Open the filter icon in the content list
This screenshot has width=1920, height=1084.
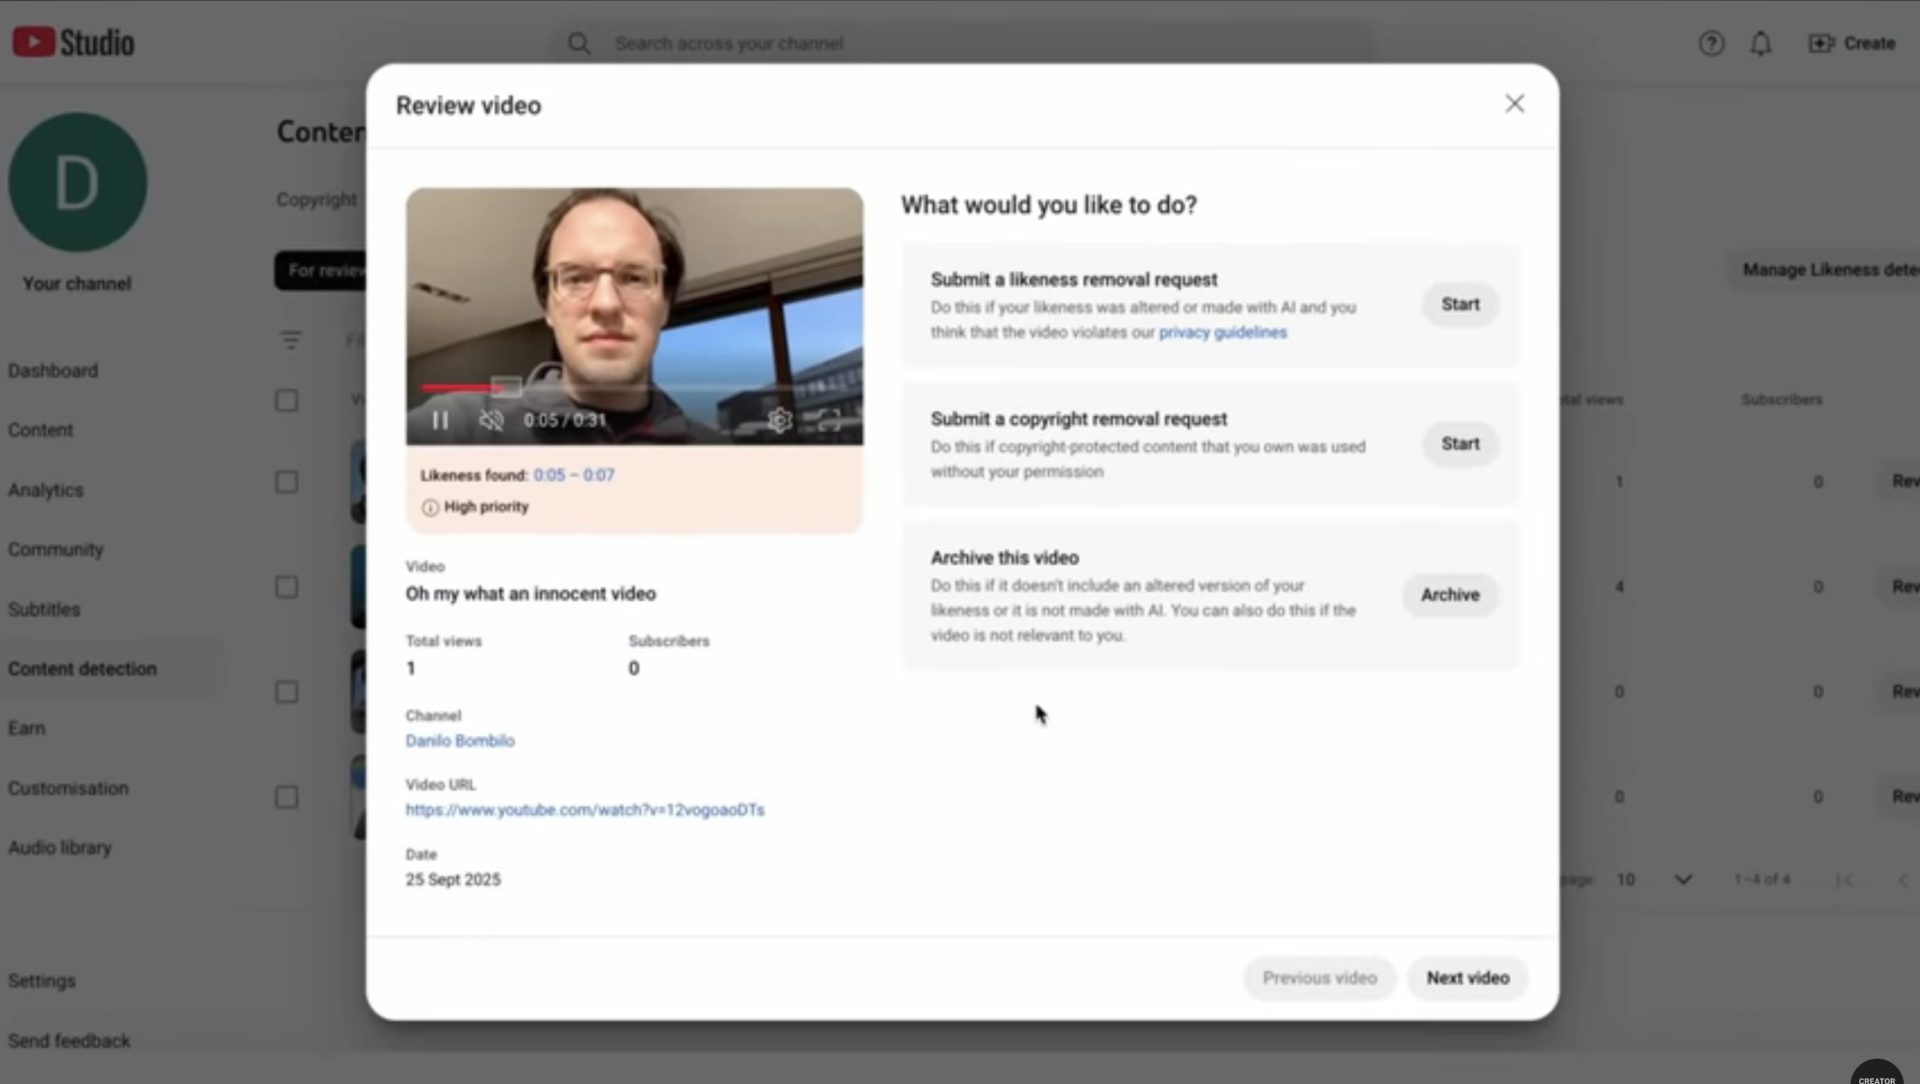point(291,340)
